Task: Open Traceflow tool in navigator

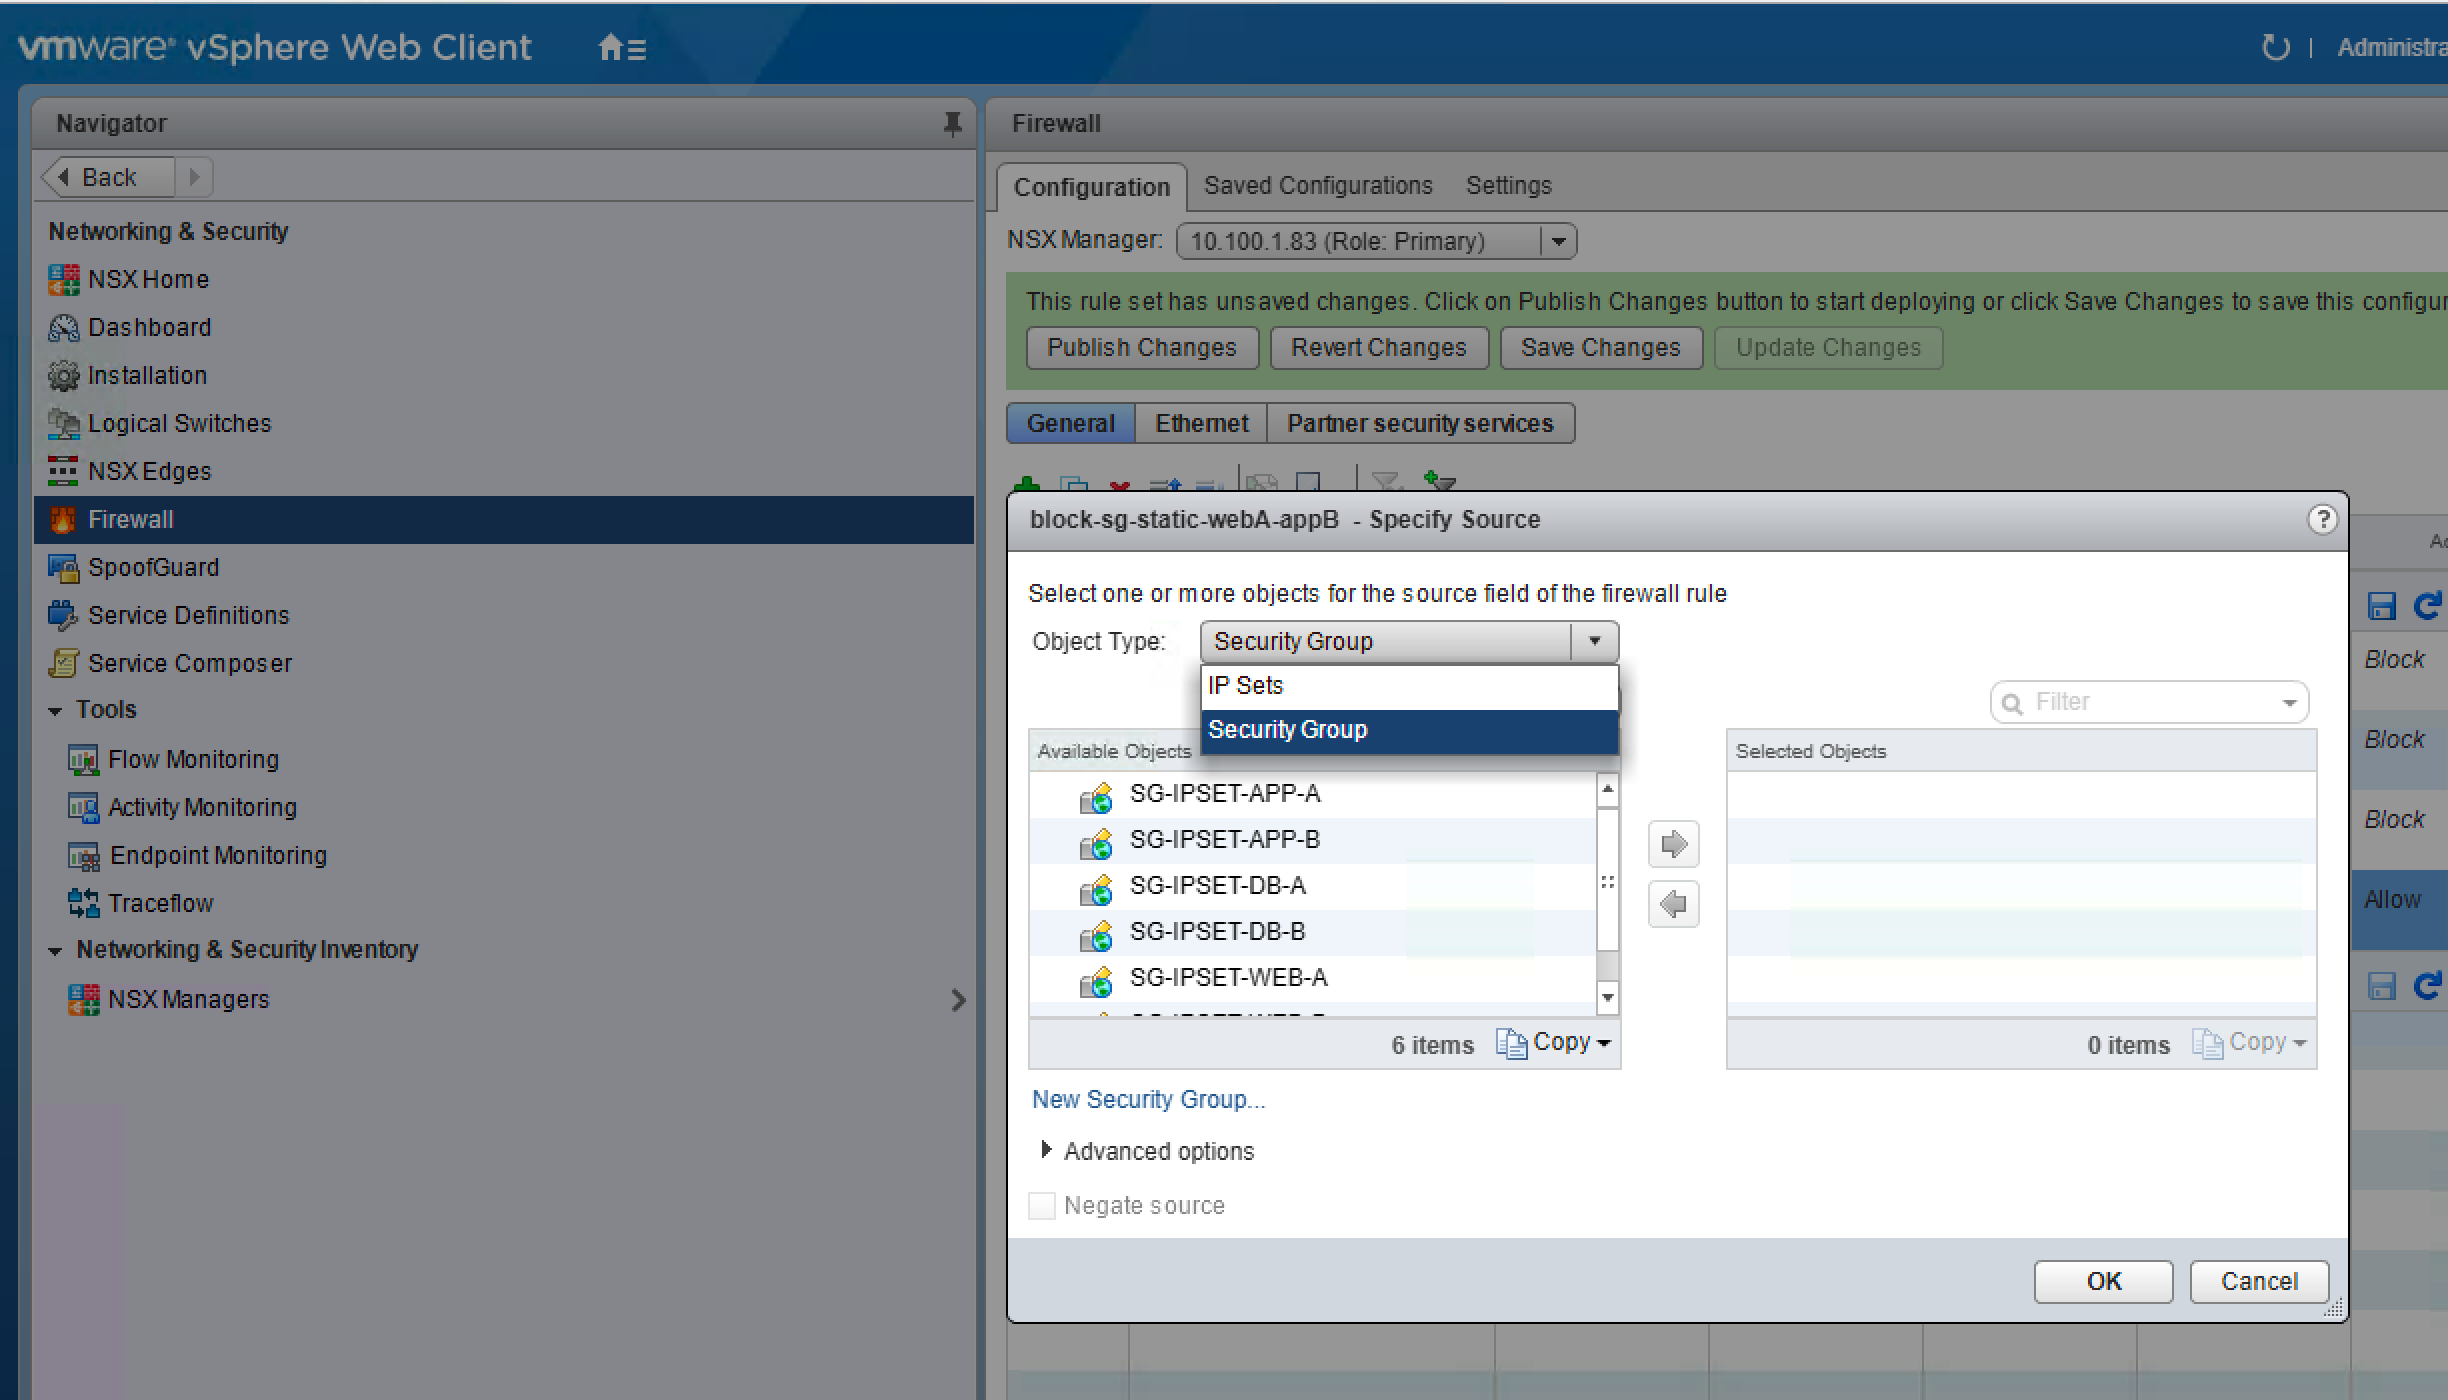Action: pyautogui.click(x=160, y=903)
